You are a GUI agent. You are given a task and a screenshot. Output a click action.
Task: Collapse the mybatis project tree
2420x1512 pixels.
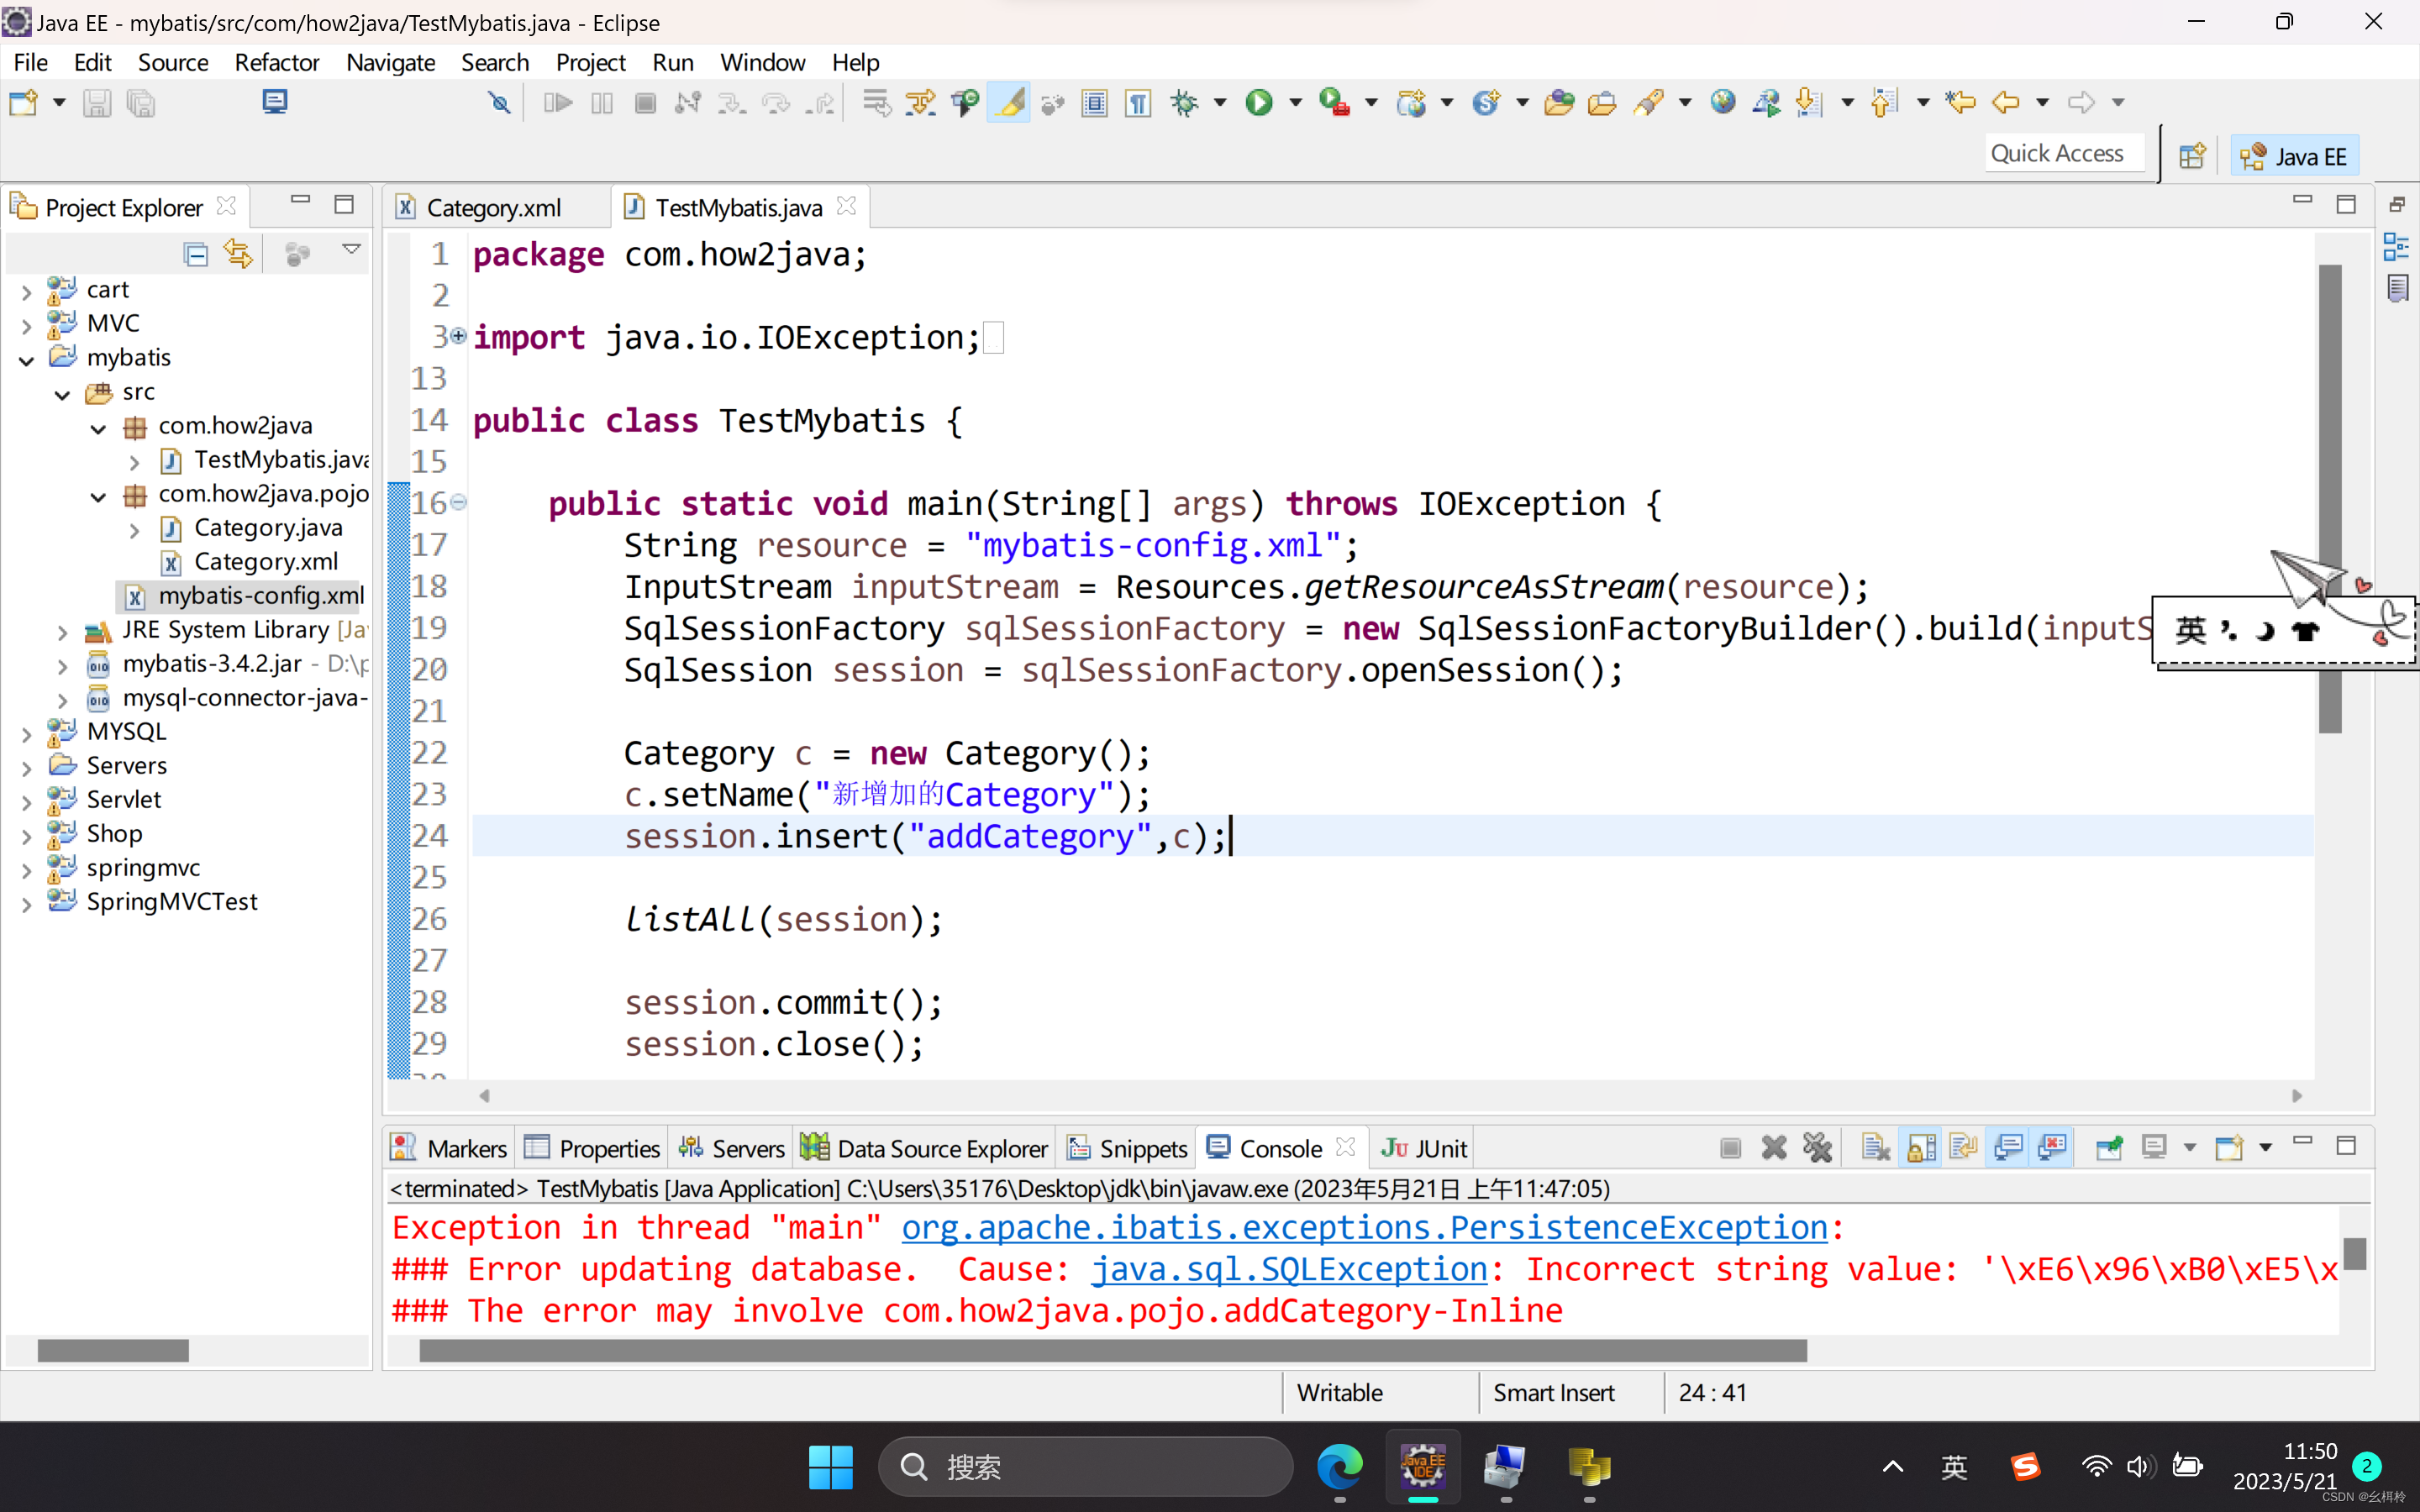[27, 359]
